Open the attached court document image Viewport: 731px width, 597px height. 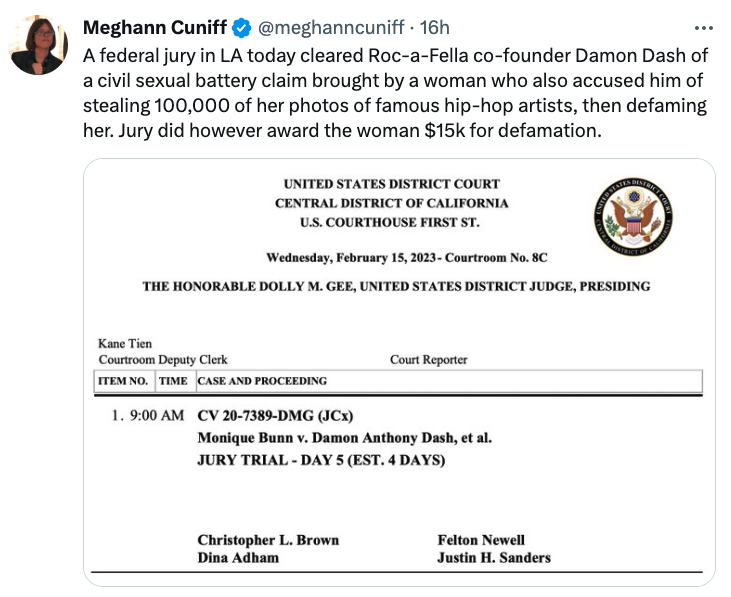(x=399, y=372)
